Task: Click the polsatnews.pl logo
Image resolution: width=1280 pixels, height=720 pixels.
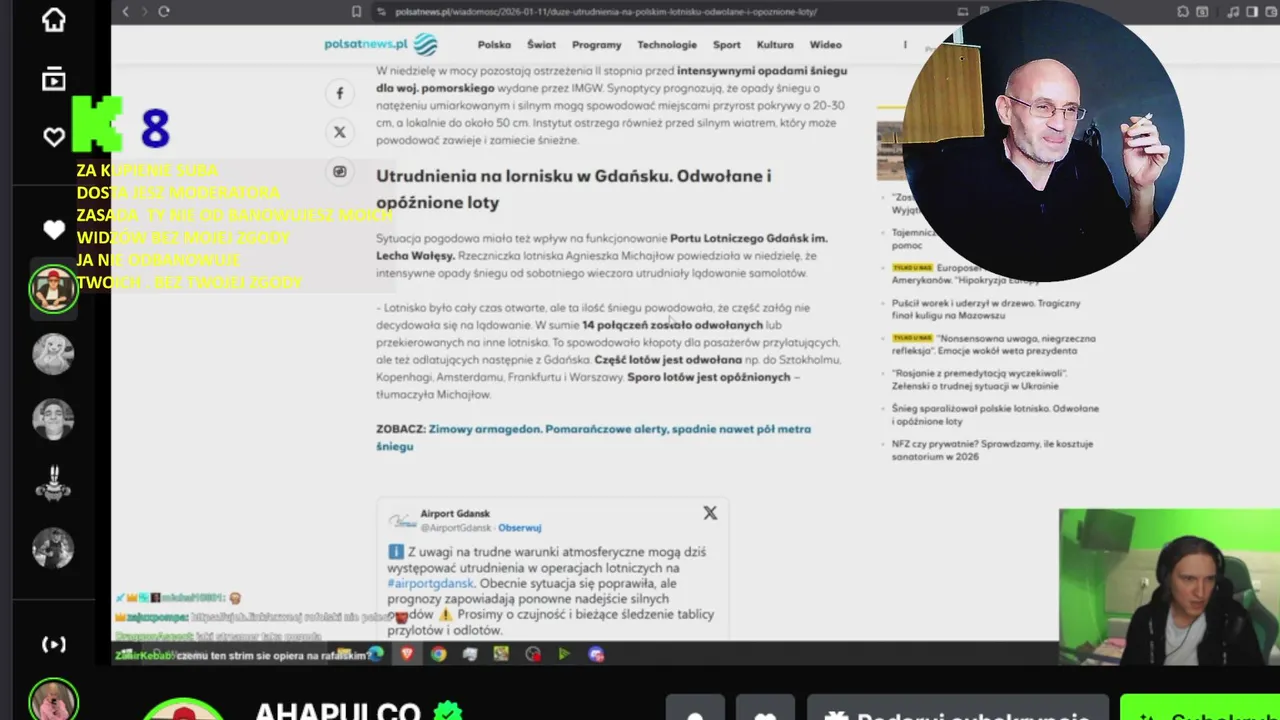Action: click(x=381, y=44)
